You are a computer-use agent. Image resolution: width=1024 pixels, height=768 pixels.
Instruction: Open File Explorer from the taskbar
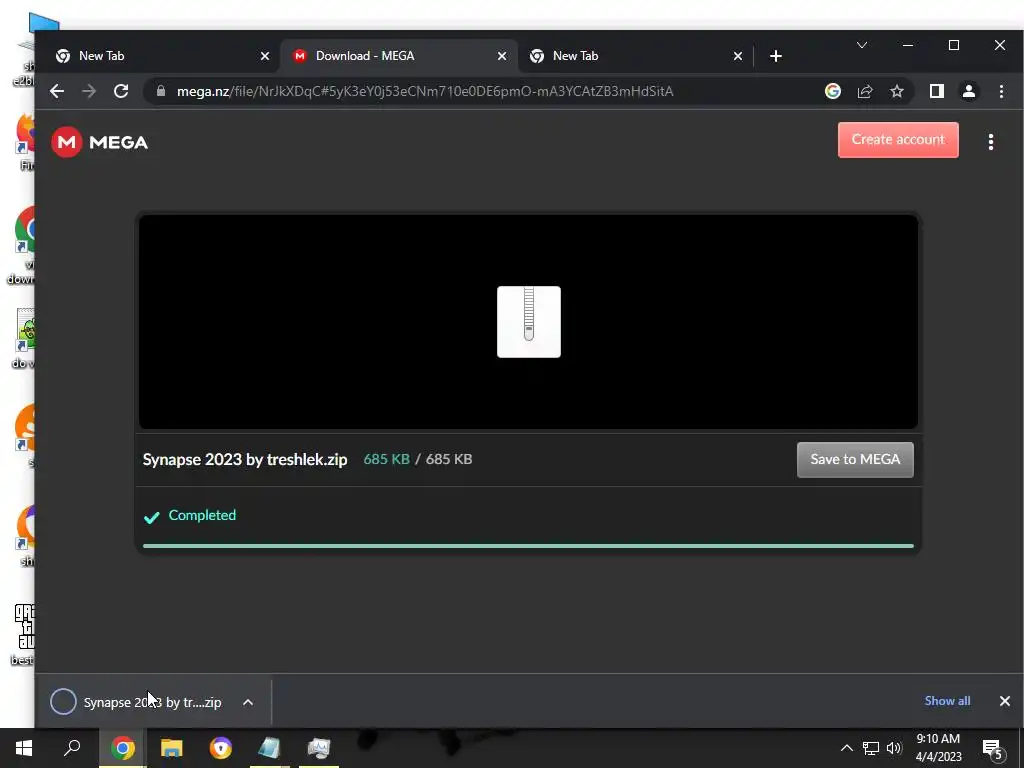tap(171, 748)
